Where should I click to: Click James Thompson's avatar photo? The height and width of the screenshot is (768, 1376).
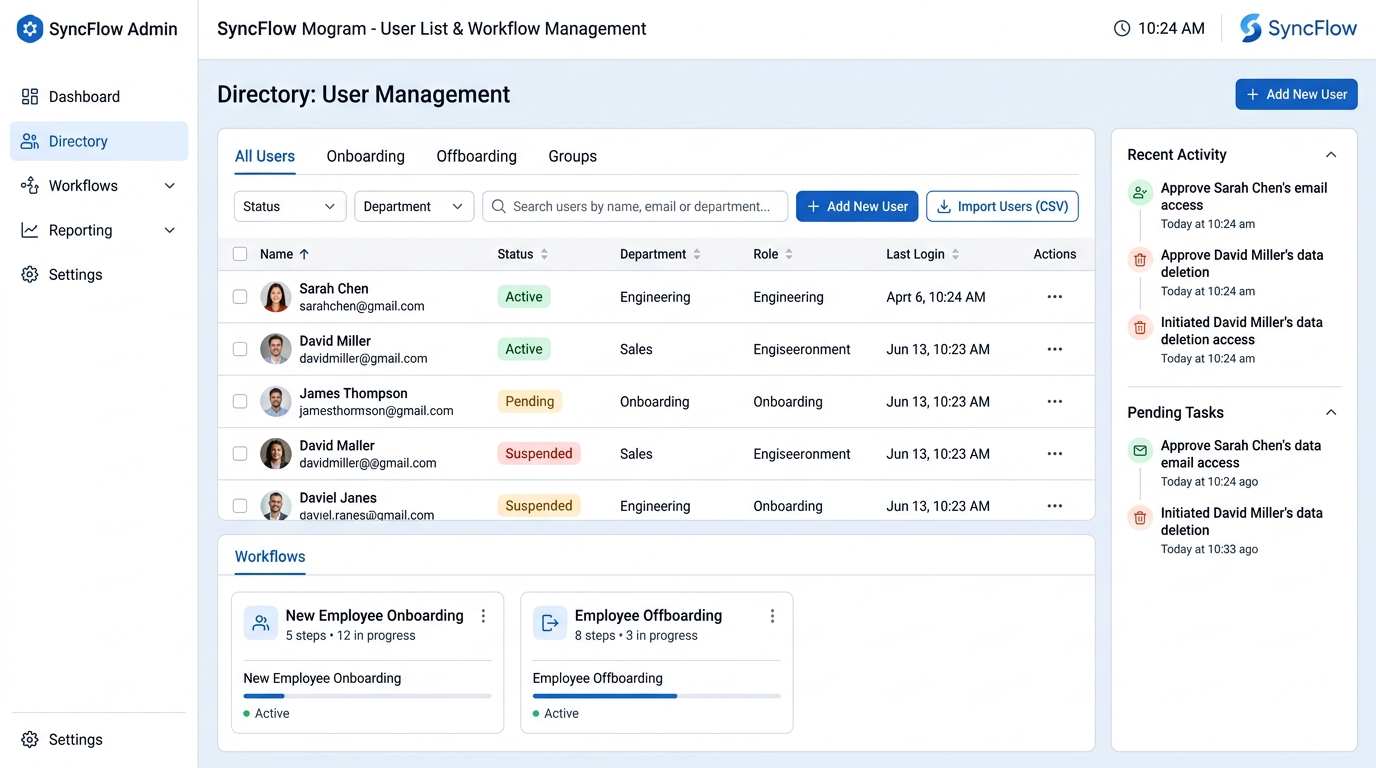point(276,401)
